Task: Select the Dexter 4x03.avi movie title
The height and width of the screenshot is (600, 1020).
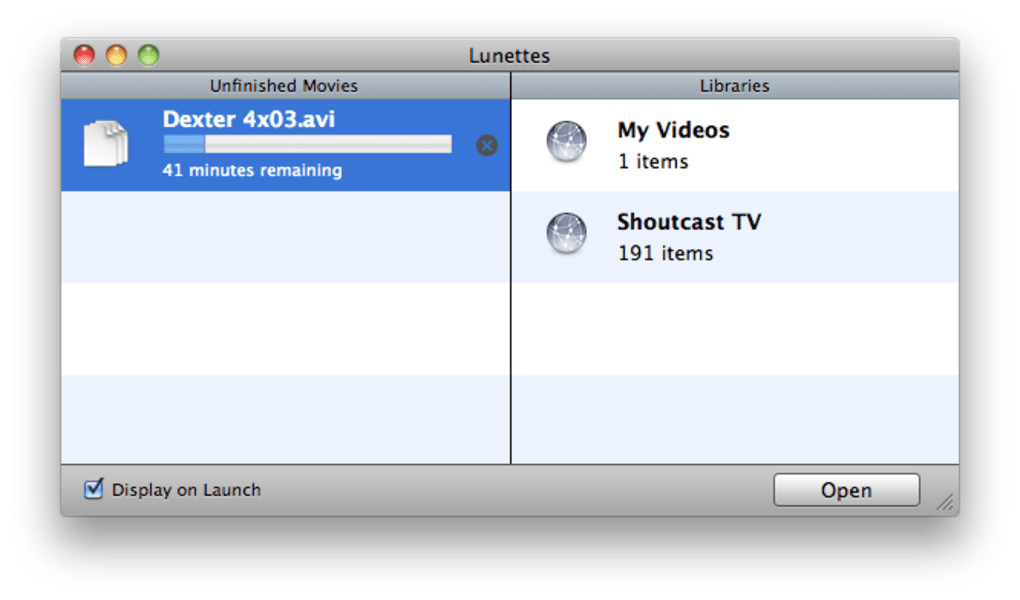Action: [x=249, y=120]
